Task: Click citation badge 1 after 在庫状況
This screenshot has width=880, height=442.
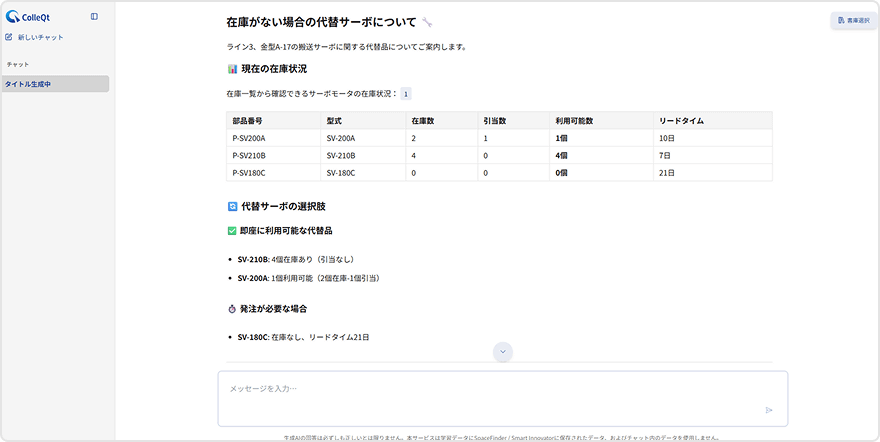Action: 406,94
